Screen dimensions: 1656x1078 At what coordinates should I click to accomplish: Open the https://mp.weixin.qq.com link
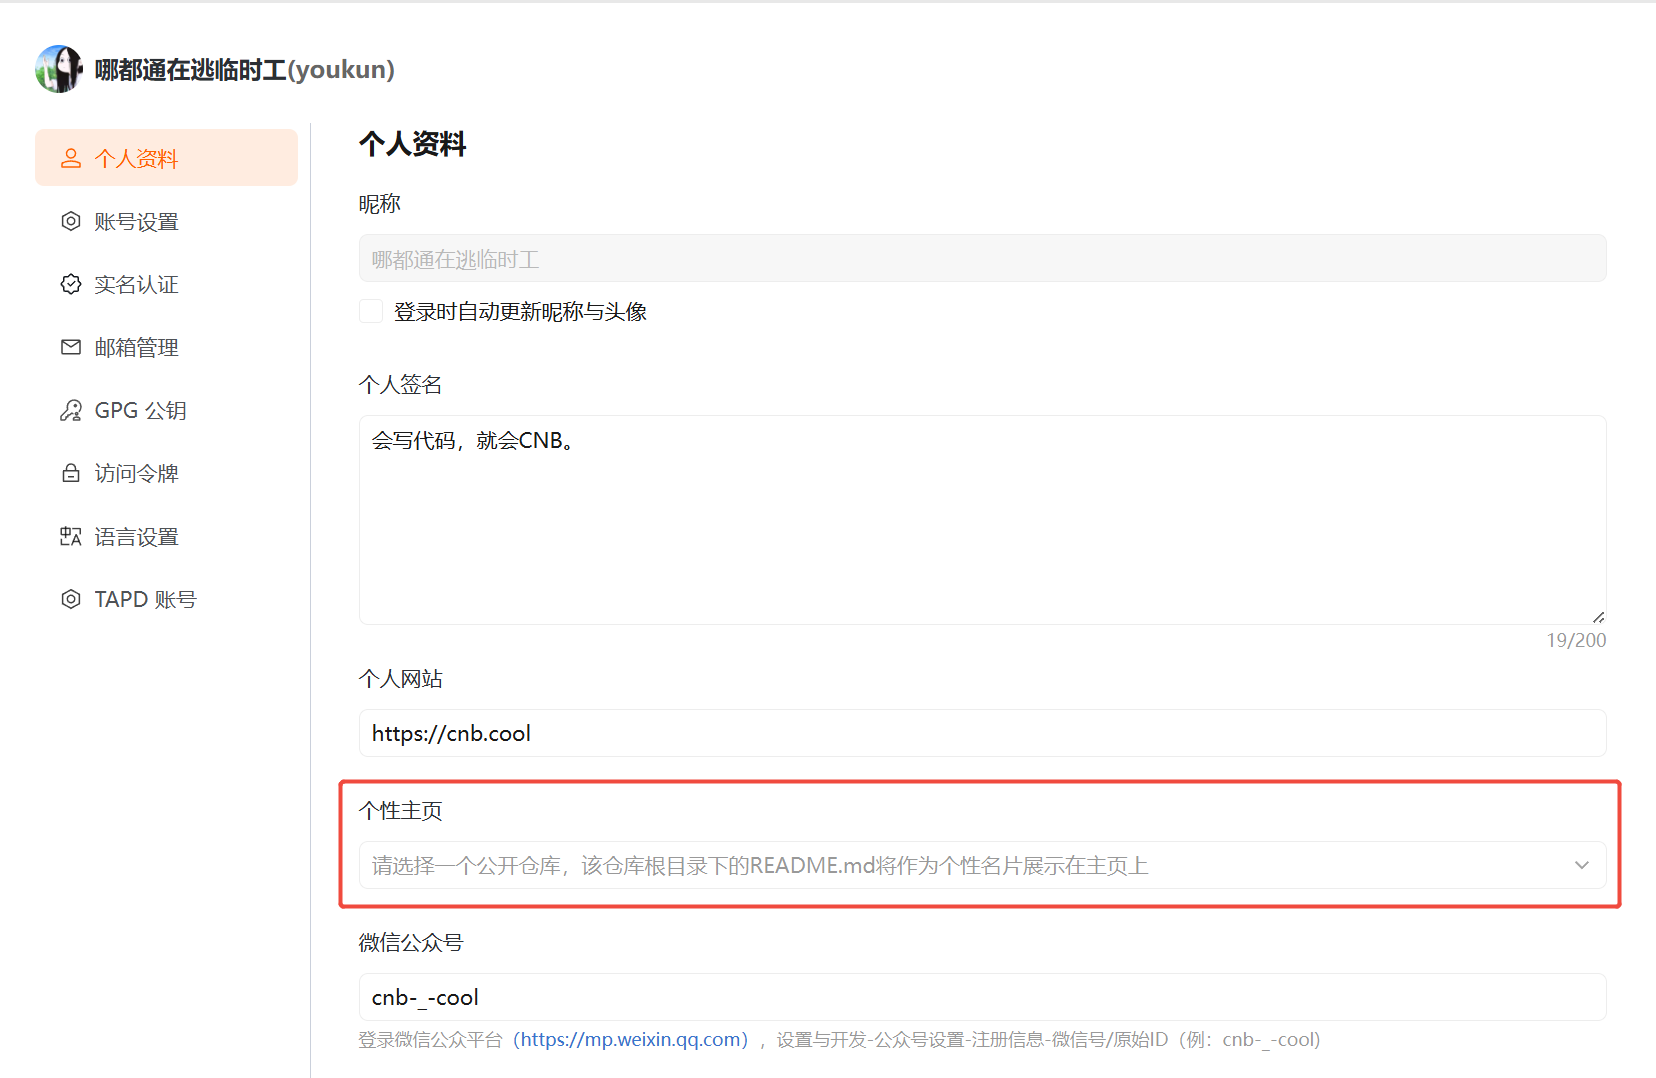(x=631, y=1039)
